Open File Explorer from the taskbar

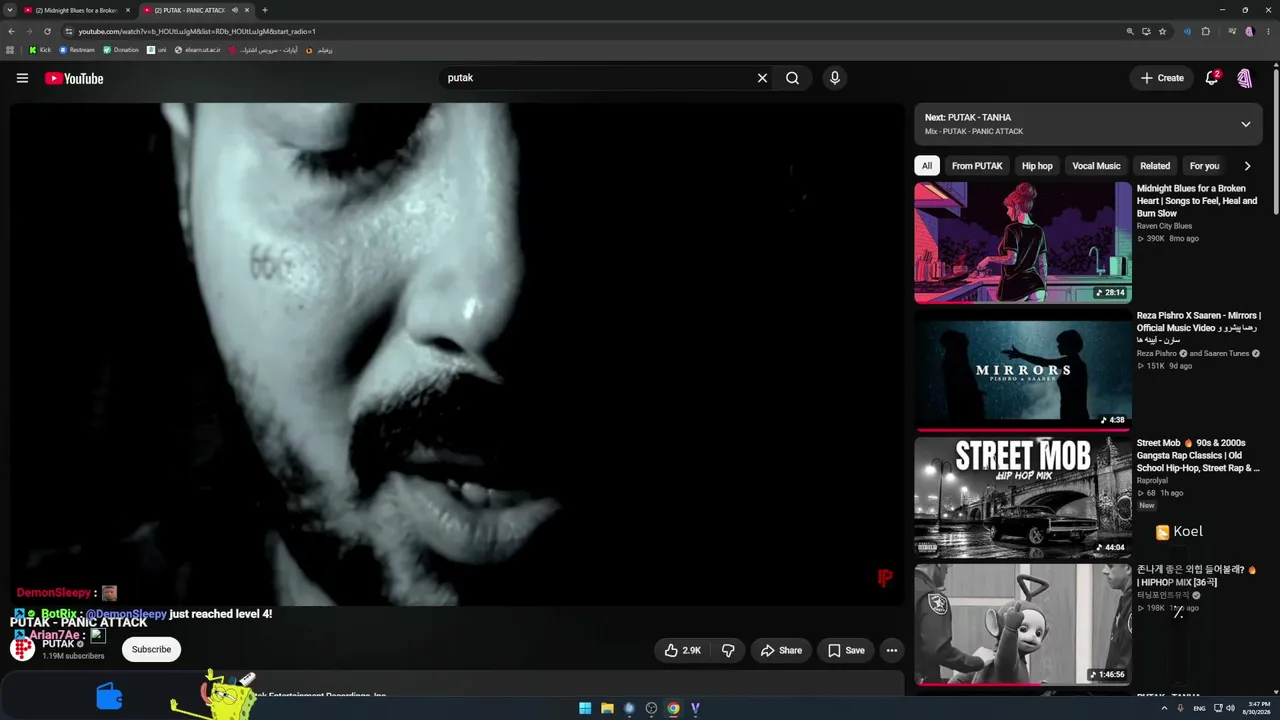[x=607, y=708]
